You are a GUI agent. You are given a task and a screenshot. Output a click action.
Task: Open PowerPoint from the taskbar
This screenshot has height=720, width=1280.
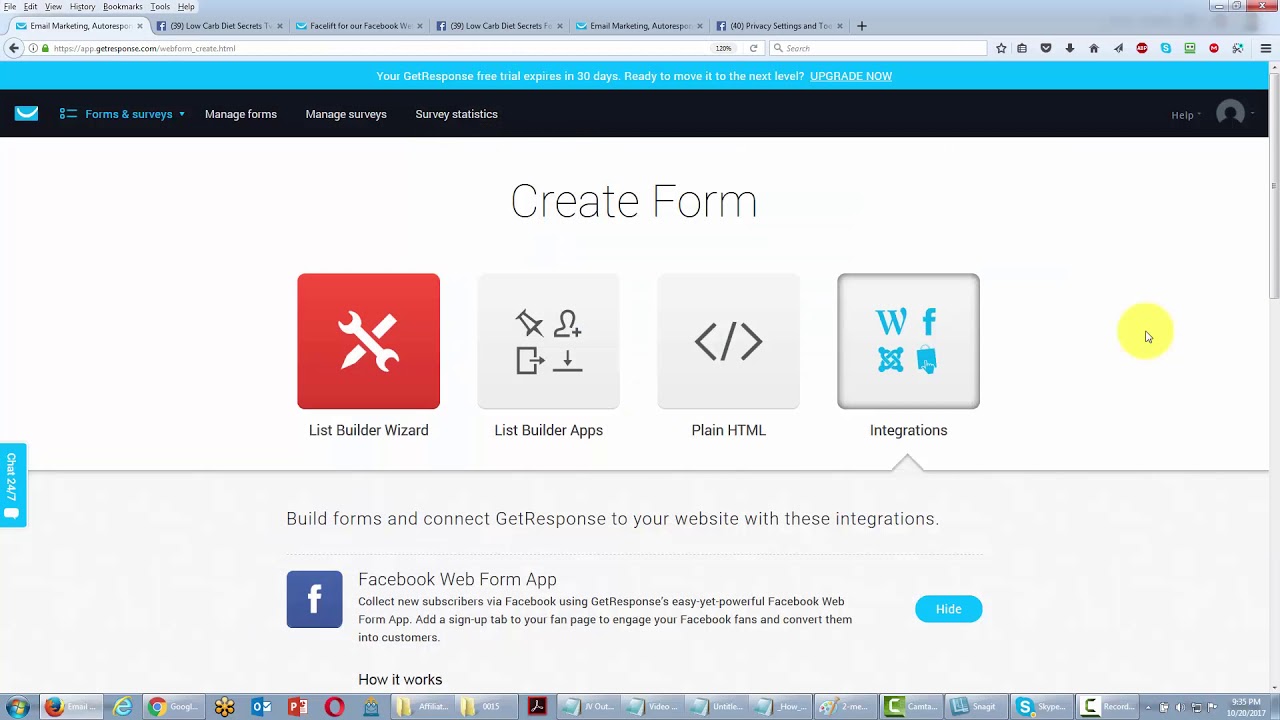tap(298, 707)
